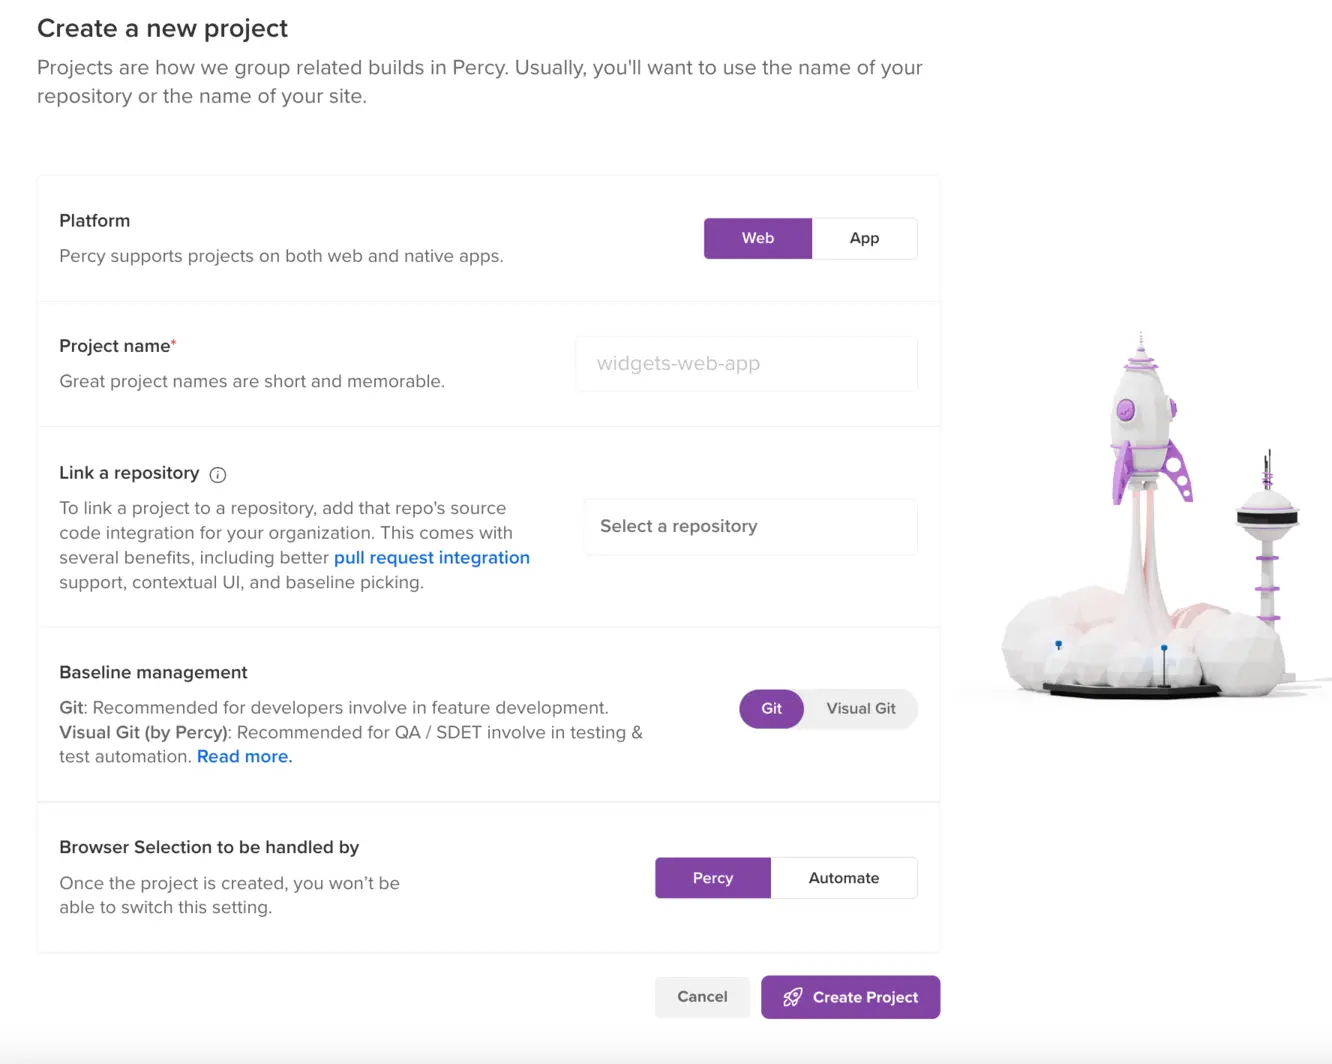Click the Create Project button label
The image size is (1332, 1064).
click(865, 997)
